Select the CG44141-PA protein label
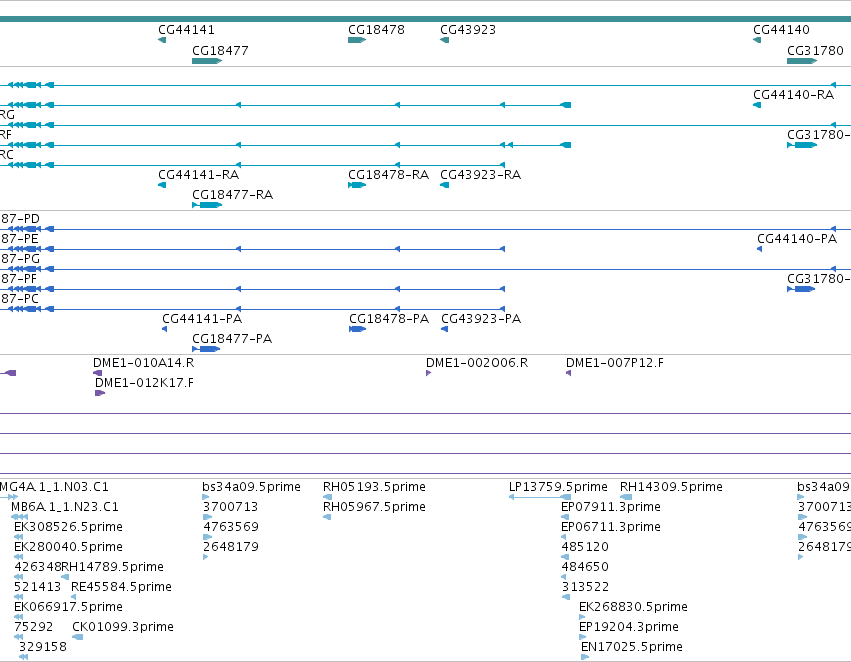Screen dimensions: 851x662 click(x=202, y=319)
